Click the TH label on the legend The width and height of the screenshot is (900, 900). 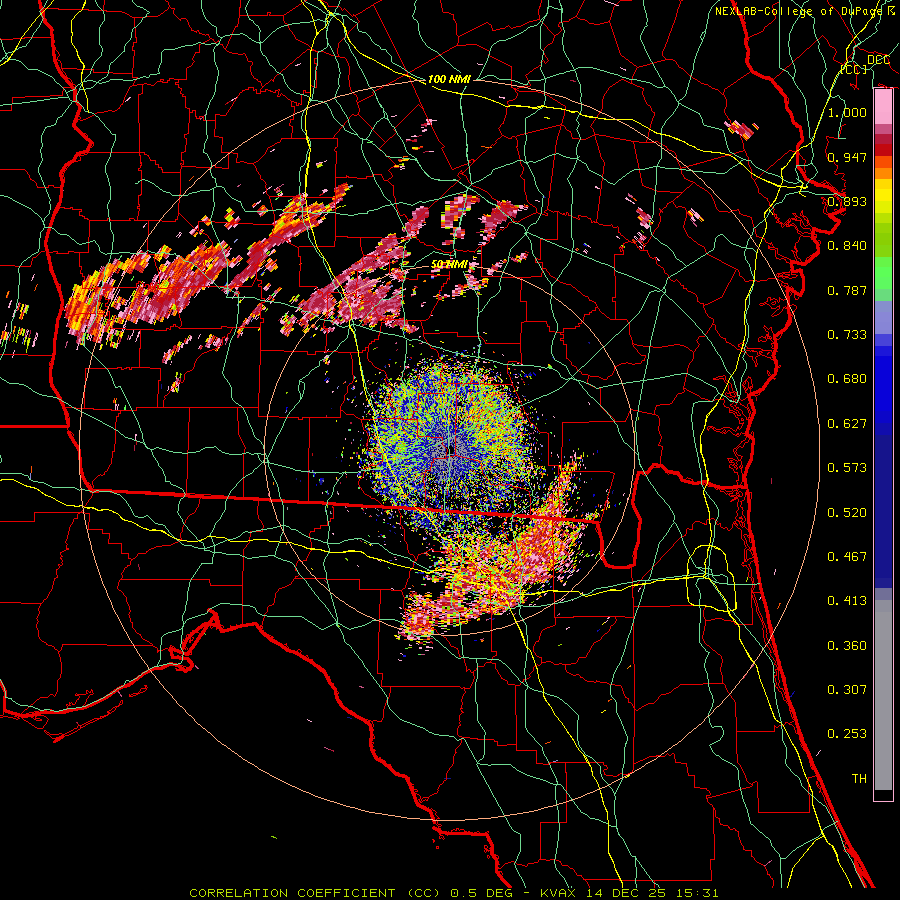coord(859,779)
